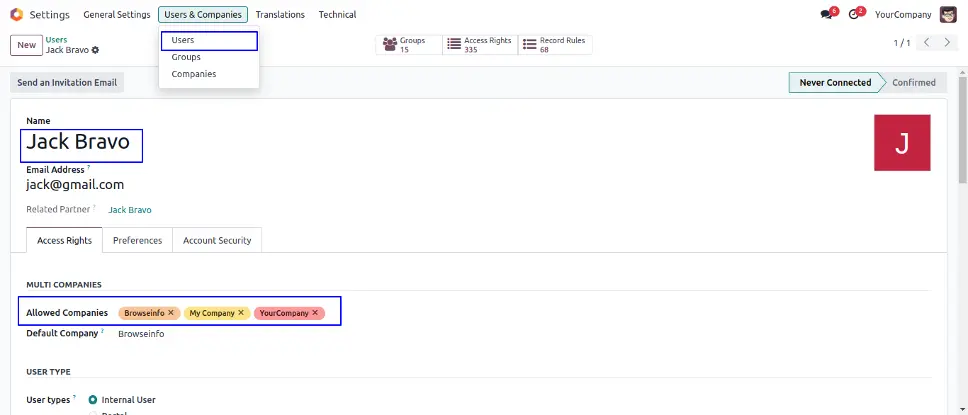Go to previous record arrow
This screenshot has width=968, height=415.
pyautogui.click(x=927, y=43)
